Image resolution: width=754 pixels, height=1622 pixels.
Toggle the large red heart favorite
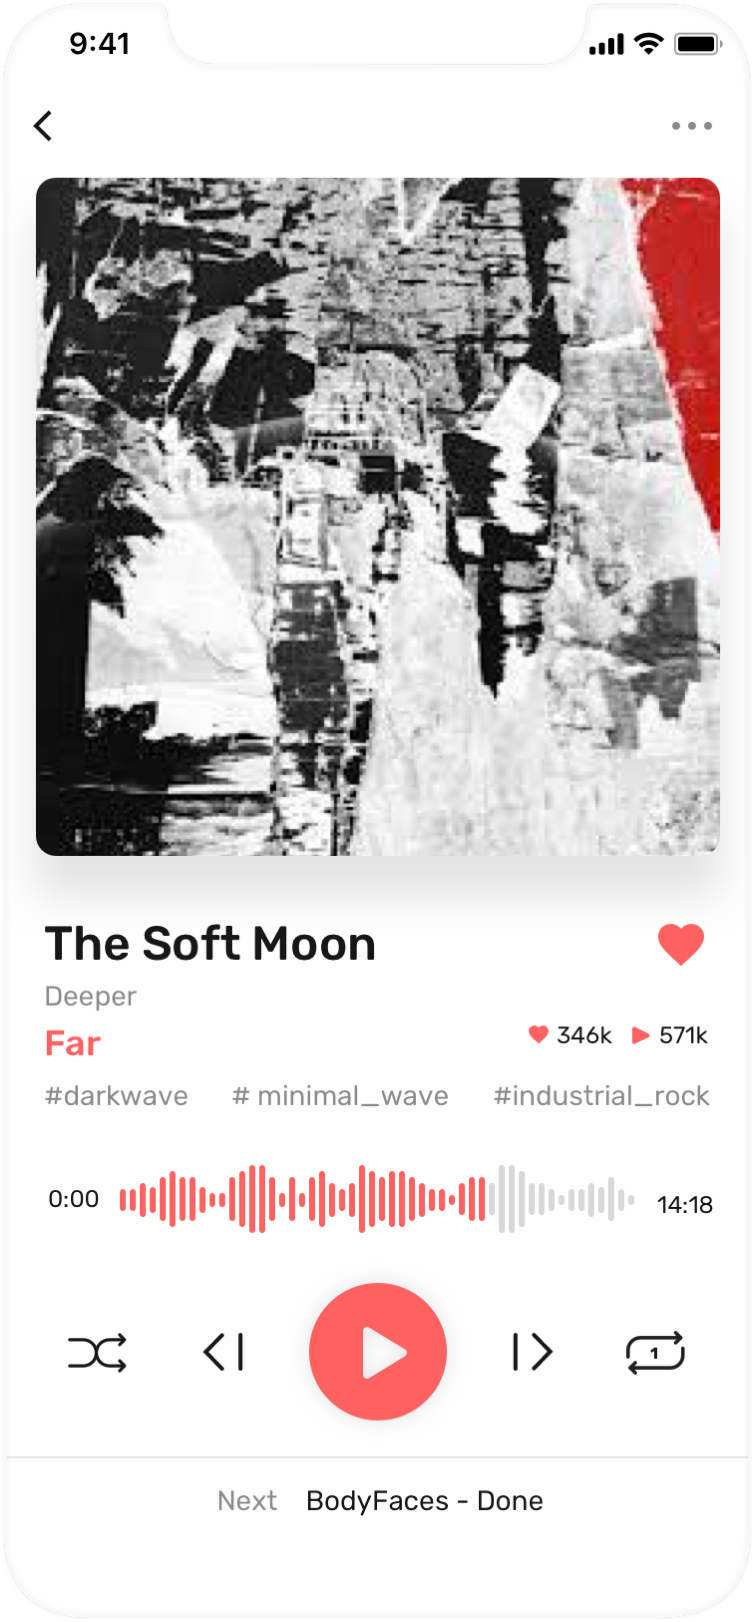click(x=681, y=944)
